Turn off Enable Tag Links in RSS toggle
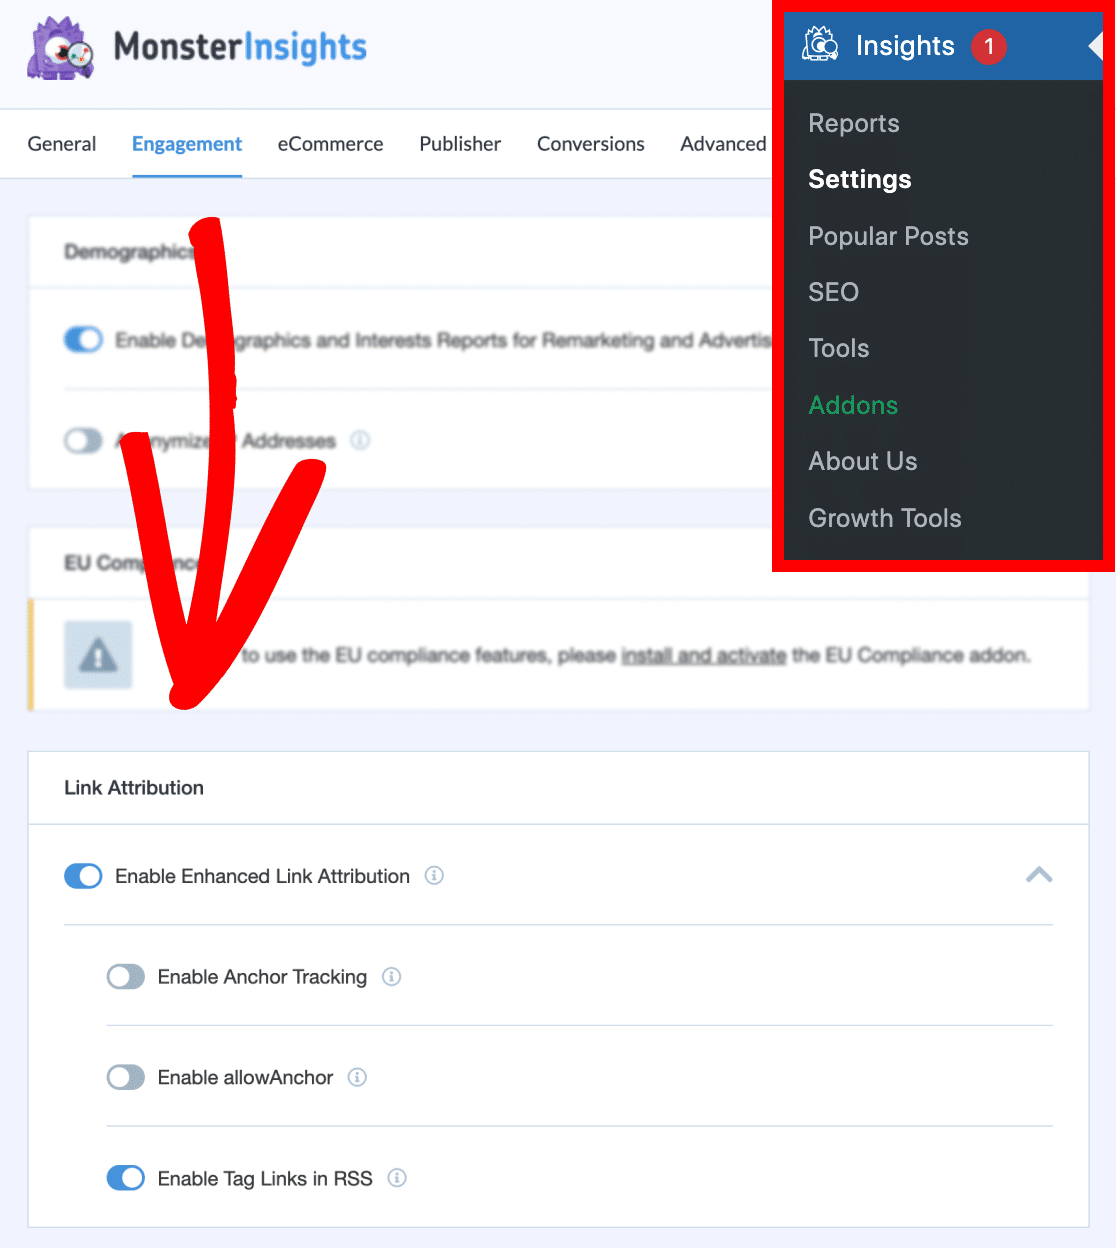Image resolution: width=1116 pixels, height=1248 pixels. tap(126, 1178)
